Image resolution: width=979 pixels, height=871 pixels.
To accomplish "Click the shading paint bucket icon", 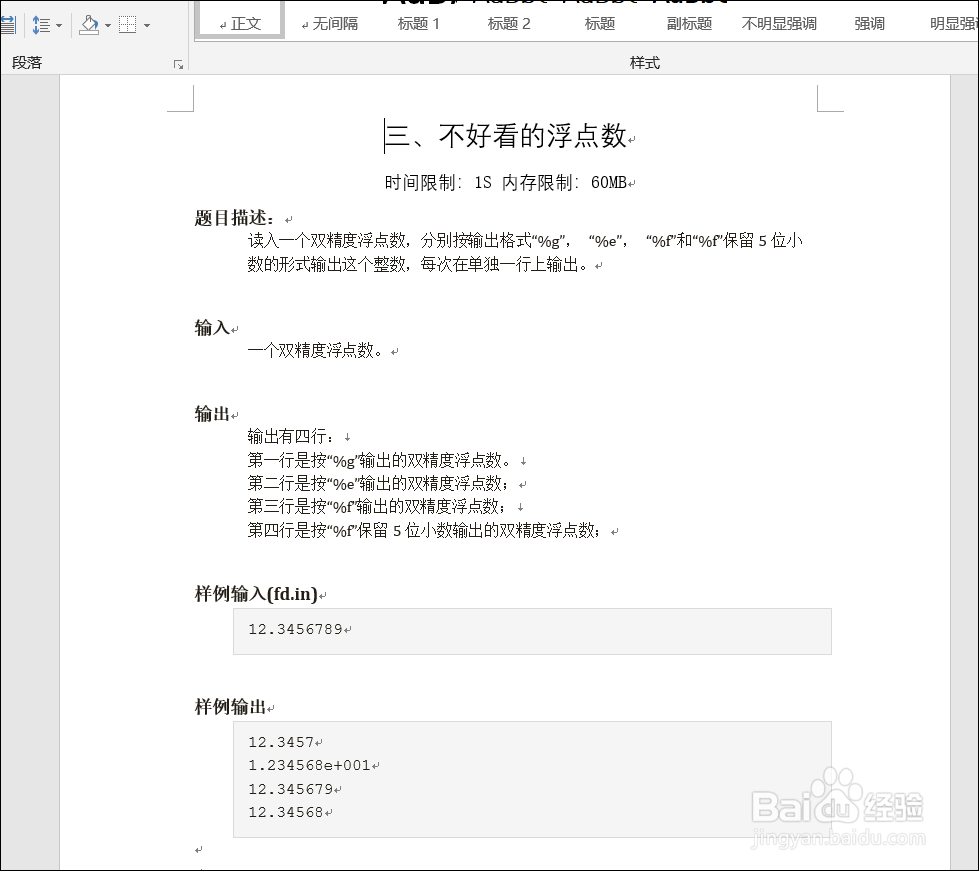I will [89, 25].
